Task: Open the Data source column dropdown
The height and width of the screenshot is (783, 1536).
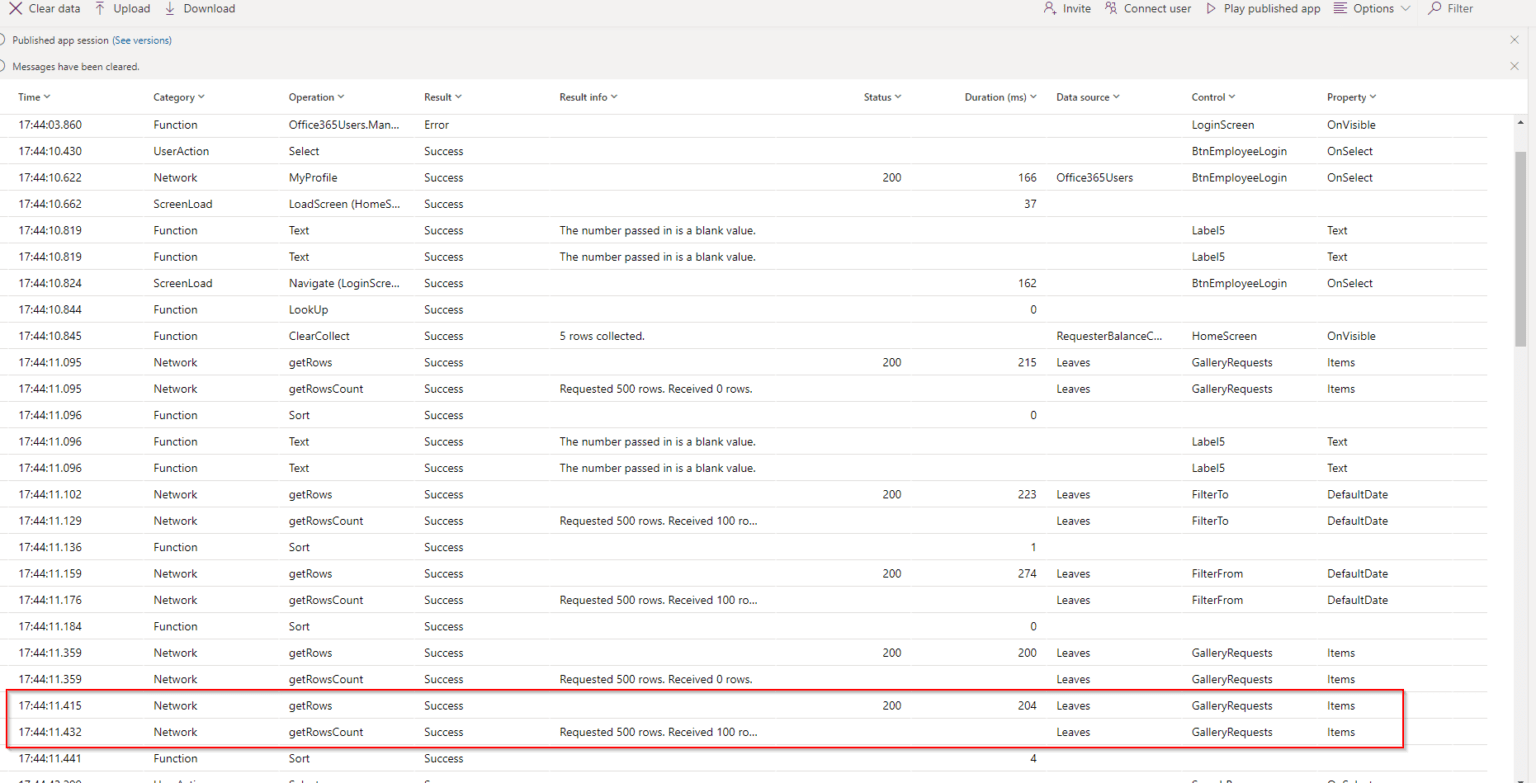Action: [1116, 97]
